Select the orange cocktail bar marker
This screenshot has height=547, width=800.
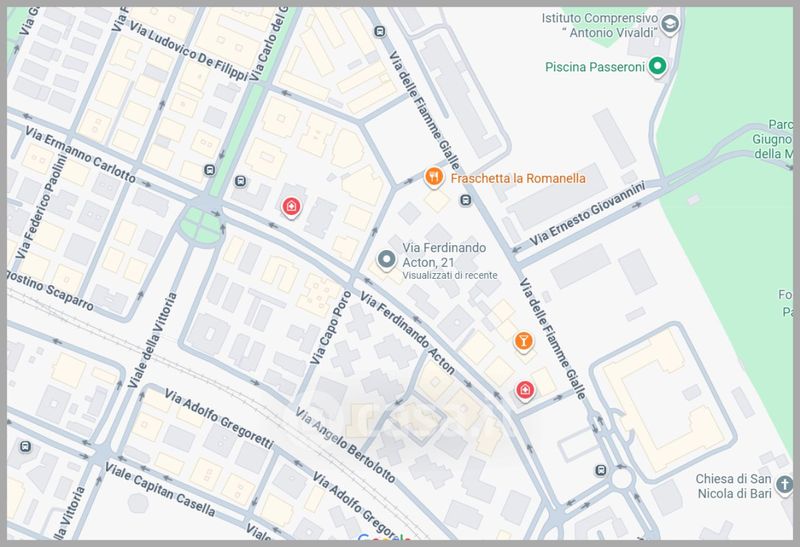(x=522, y=343)
